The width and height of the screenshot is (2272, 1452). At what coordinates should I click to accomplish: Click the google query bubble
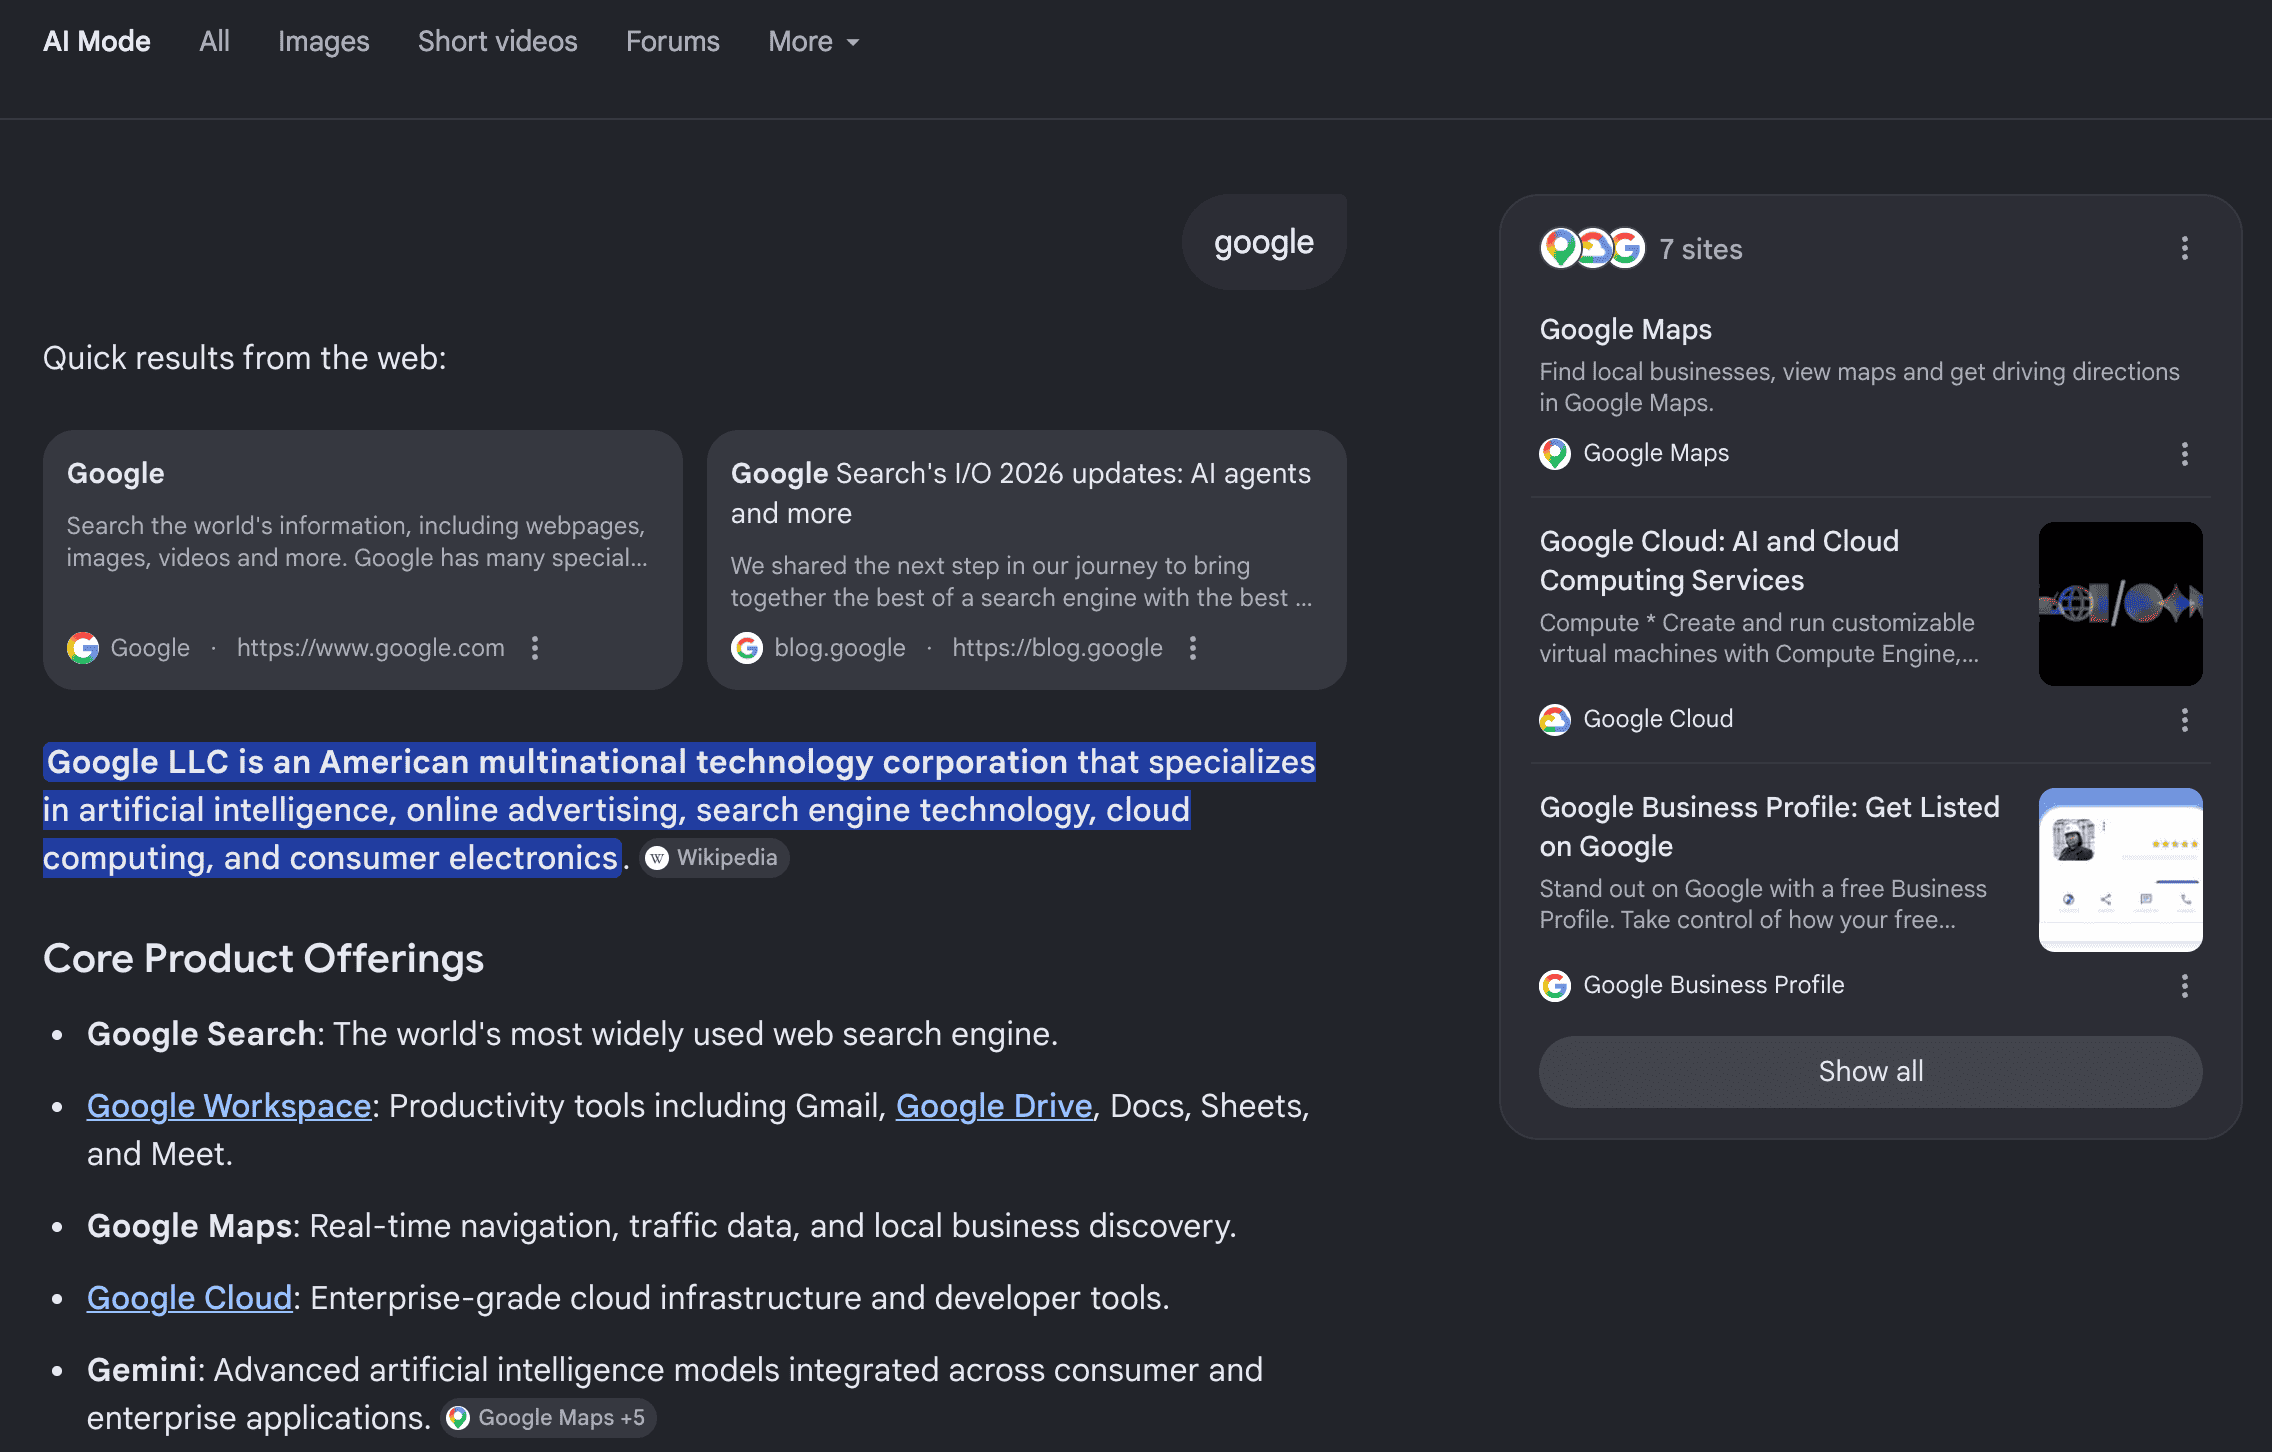point(1264,242)
